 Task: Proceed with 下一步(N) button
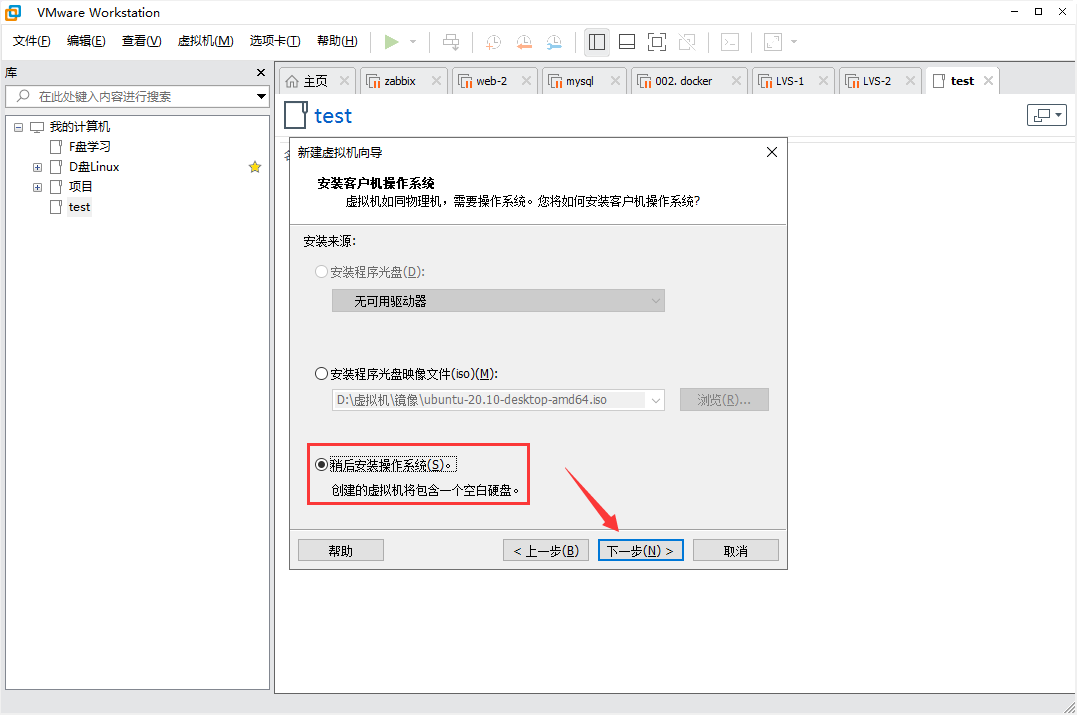(641, 551)
